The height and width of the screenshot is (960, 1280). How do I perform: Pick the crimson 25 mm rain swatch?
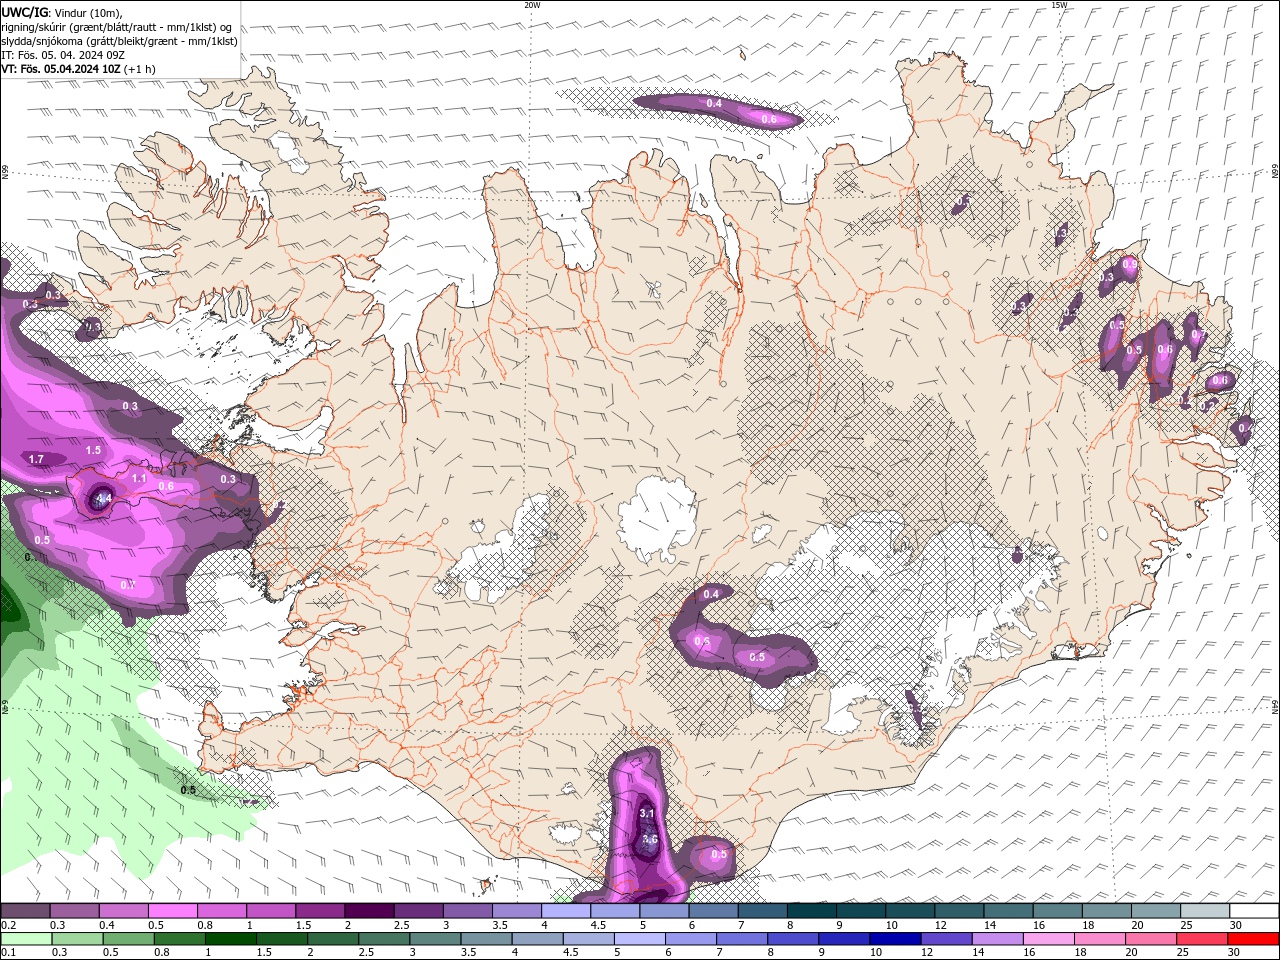(x=1202, y=939)
